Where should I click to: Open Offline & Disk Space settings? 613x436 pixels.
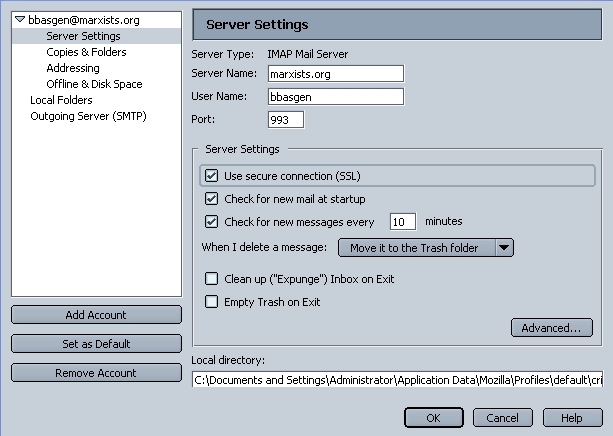(x=94, y=84)
